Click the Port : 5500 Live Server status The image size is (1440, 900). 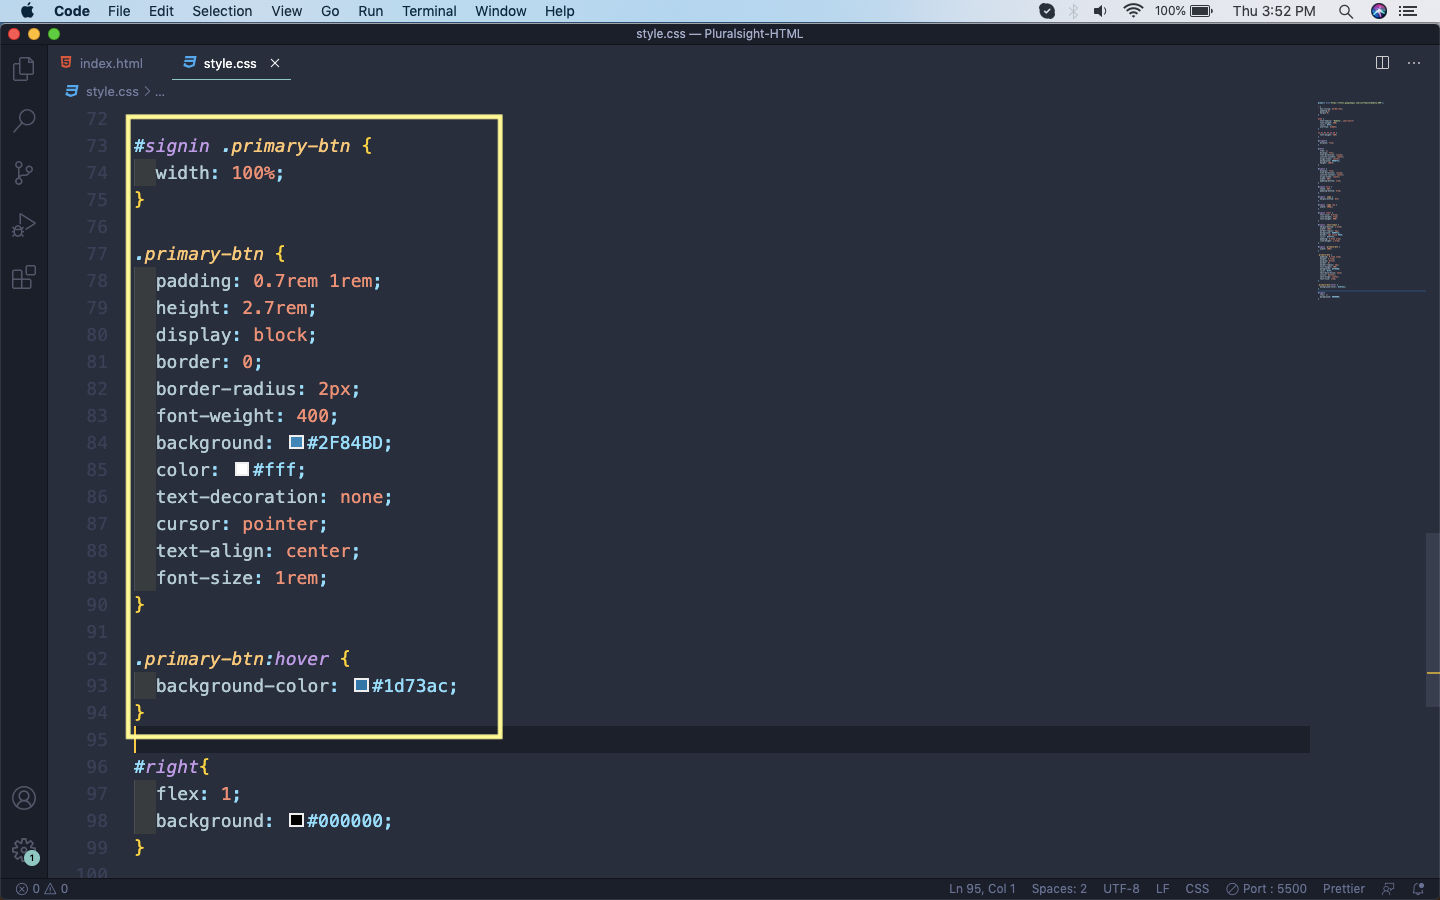(x=1266, y=888)
